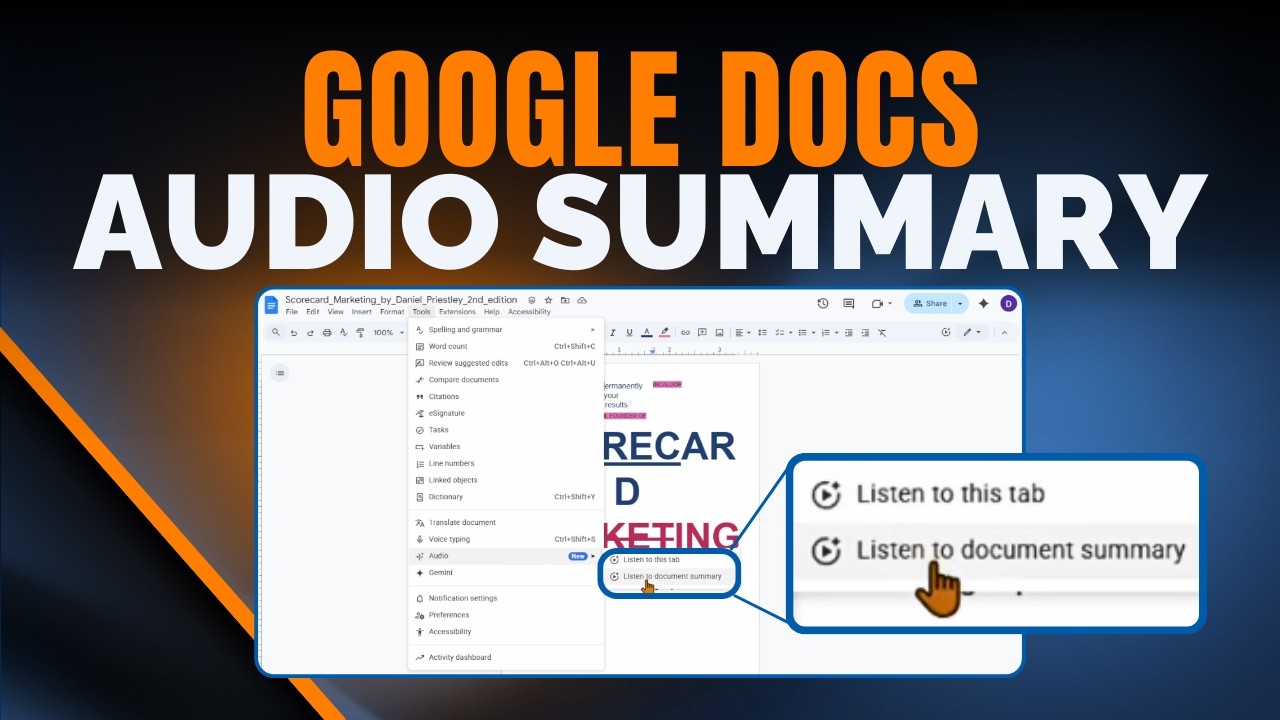1280x720 pixels.
Task: Expand the Spelling and grammar submenu
Action: click(x=506, y=329)
